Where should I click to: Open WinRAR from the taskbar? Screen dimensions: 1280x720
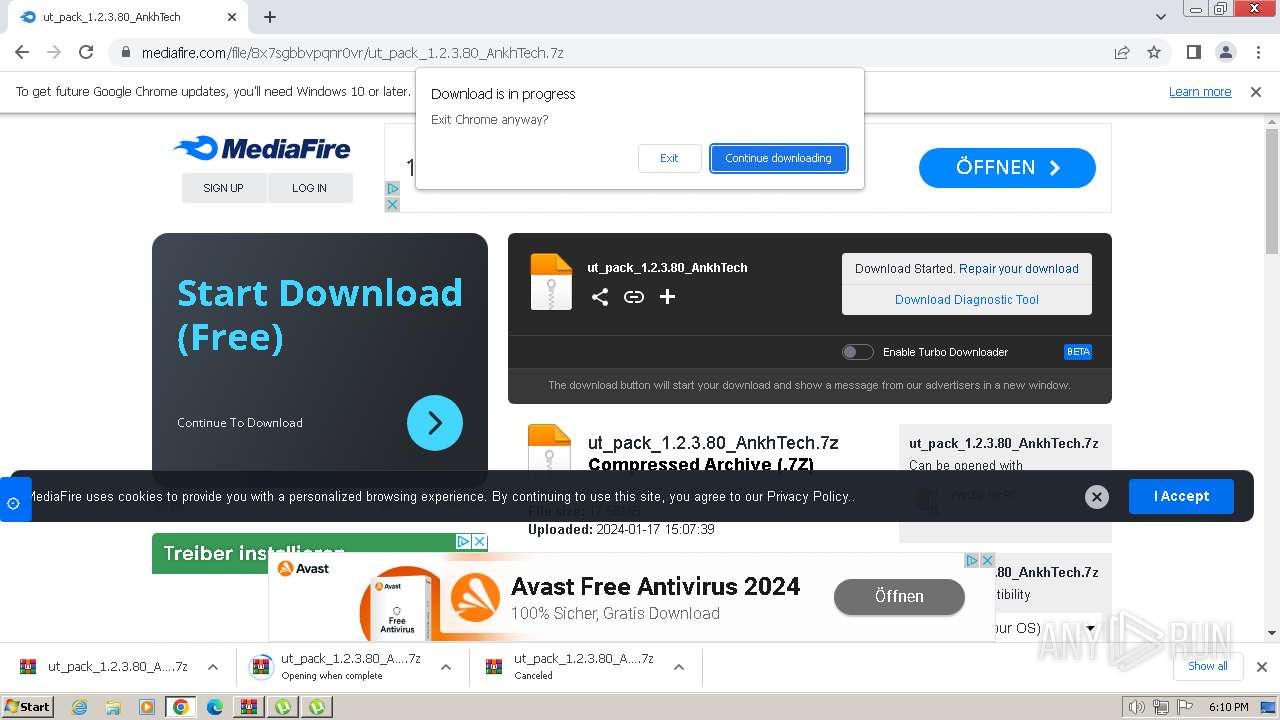click(248, 707)
